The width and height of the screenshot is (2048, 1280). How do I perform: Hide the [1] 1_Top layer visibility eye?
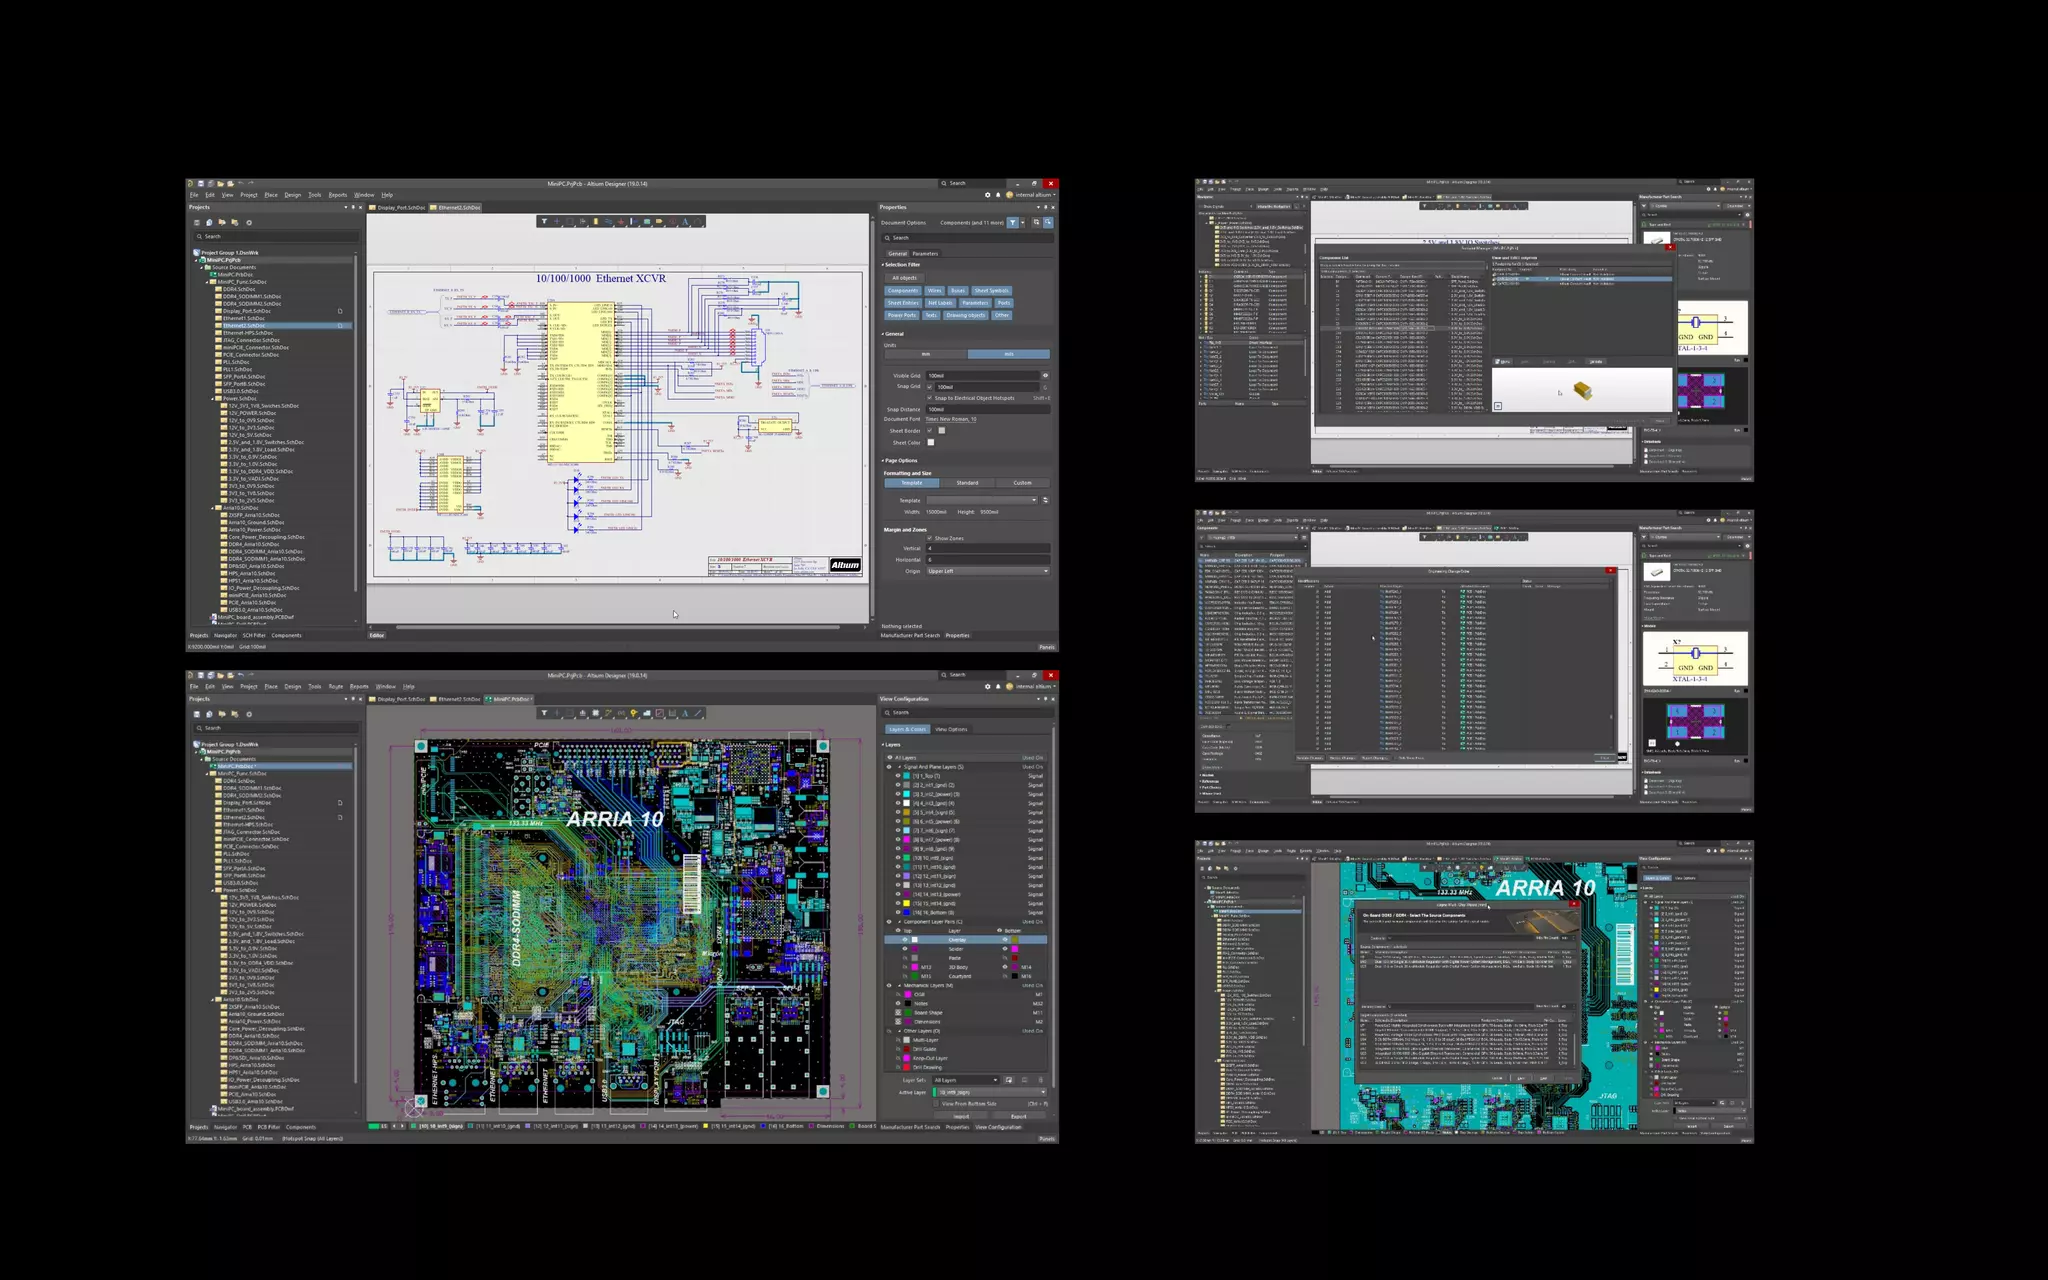click(897, 776)
